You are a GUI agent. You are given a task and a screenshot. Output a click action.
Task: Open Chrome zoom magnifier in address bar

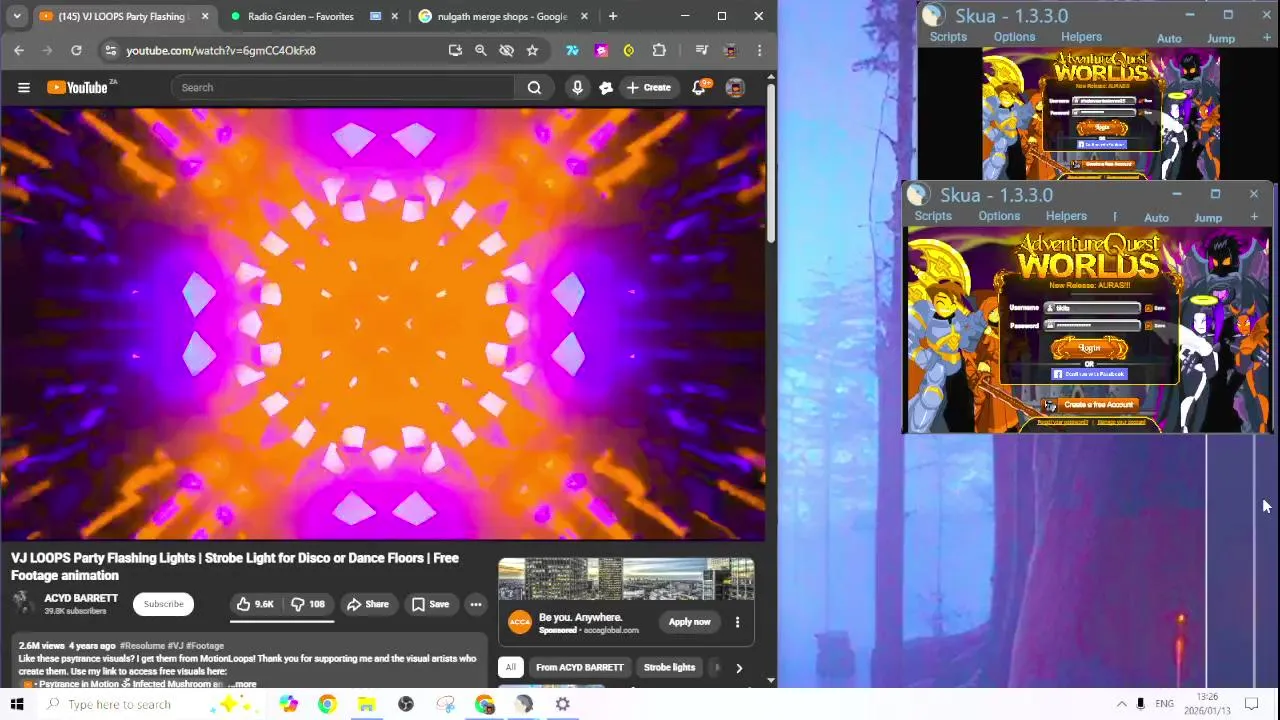[480, 50]
